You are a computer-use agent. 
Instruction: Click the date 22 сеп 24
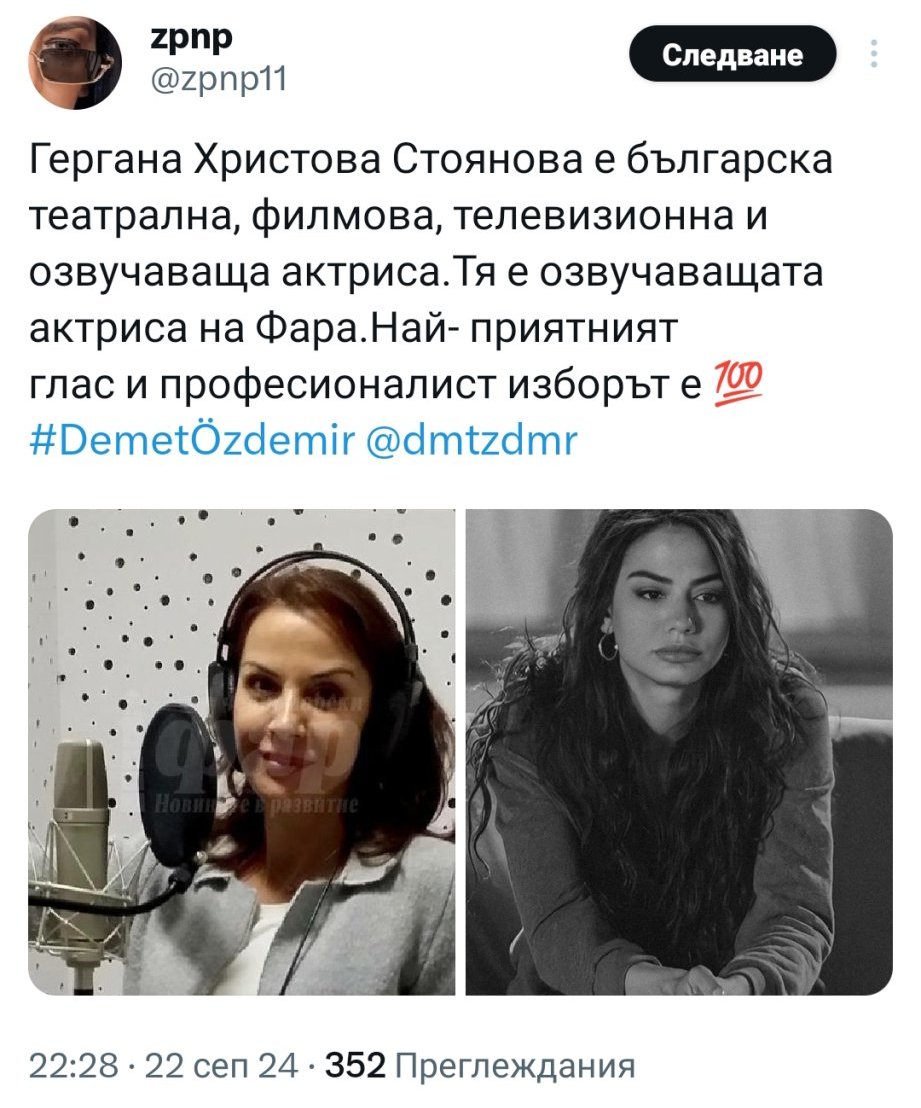[x=221, y=1066]
